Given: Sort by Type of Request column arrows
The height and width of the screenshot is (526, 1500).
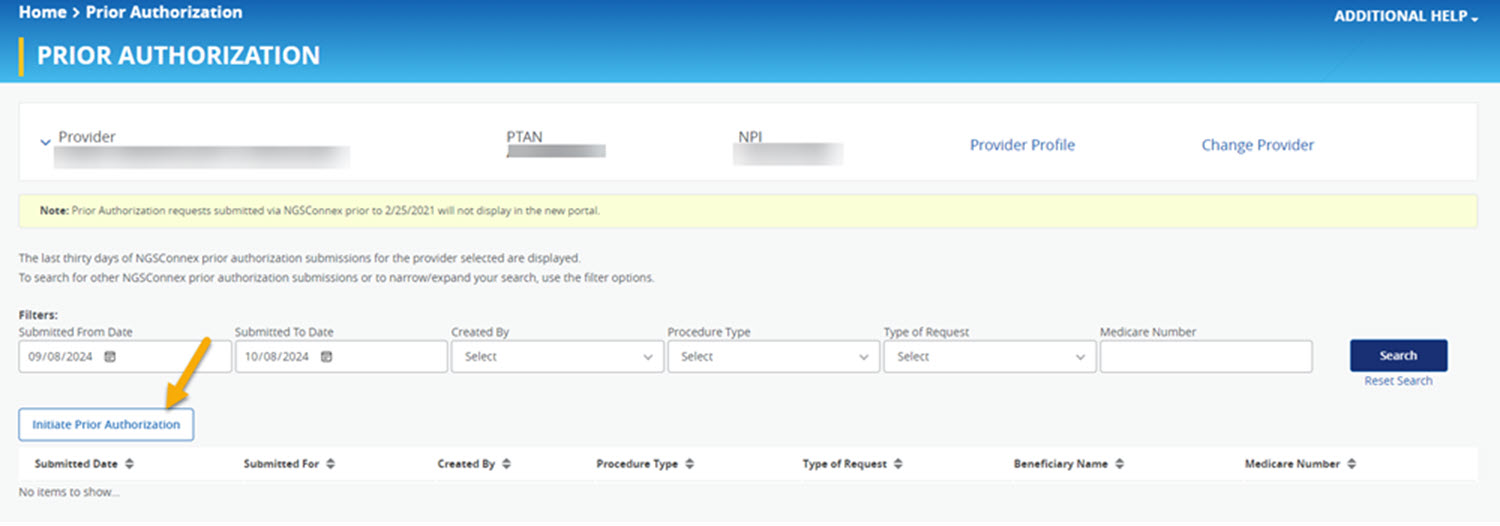Looking at the screenshot, I should [899, 464].
